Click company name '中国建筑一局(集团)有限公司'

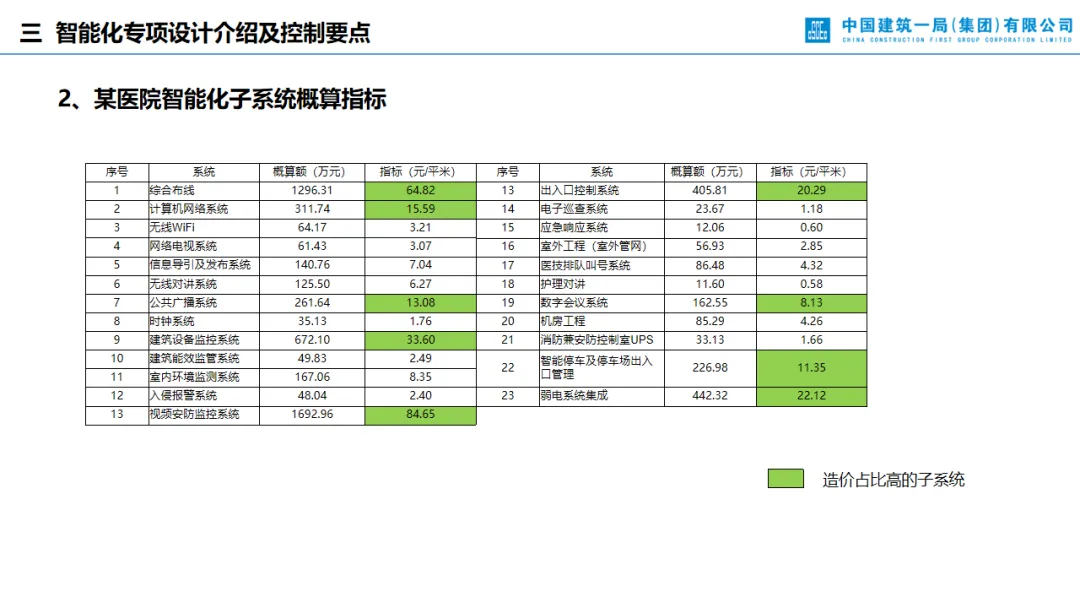957,26
